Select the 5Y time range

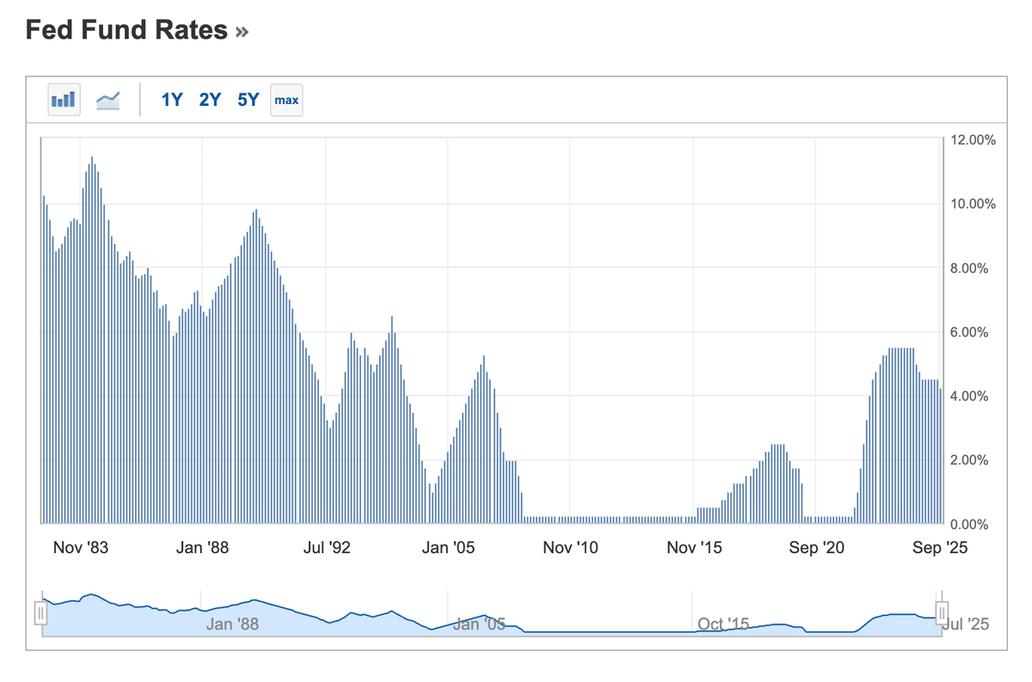[248, 100]
